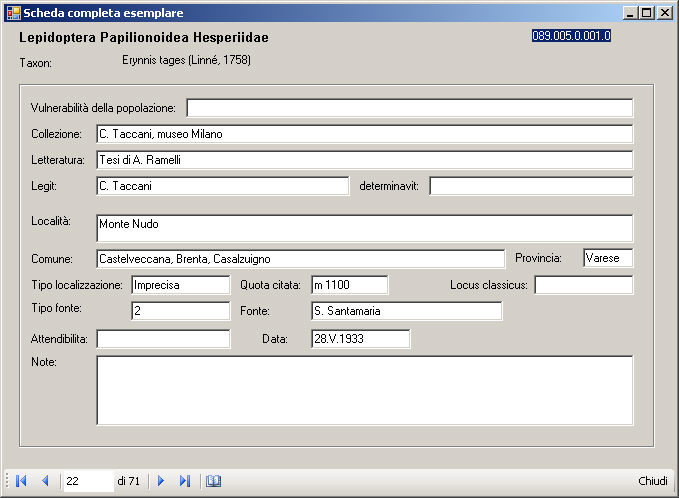Screen dimensions: 679x498
Task: Click the Letteratura field with Tesi di A. Ramelli
Action: pos(365,160)
